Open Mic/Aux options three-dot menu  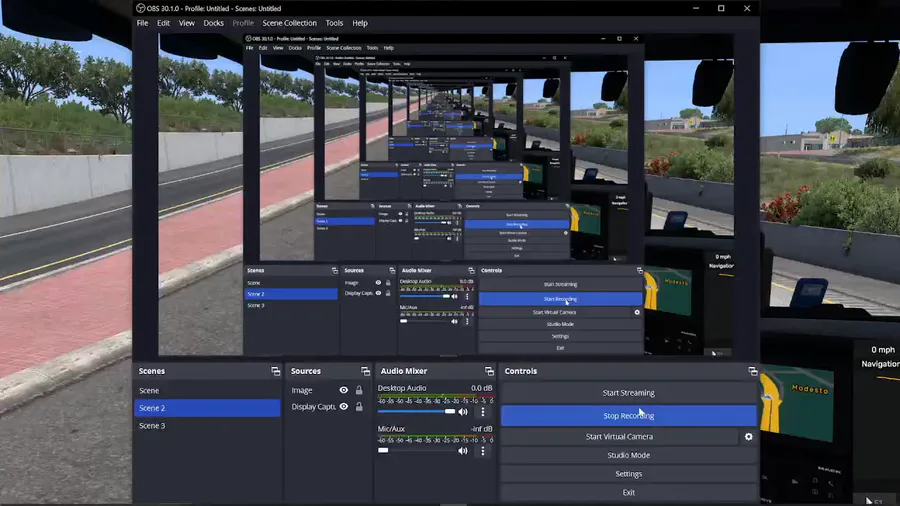(483, 451)
